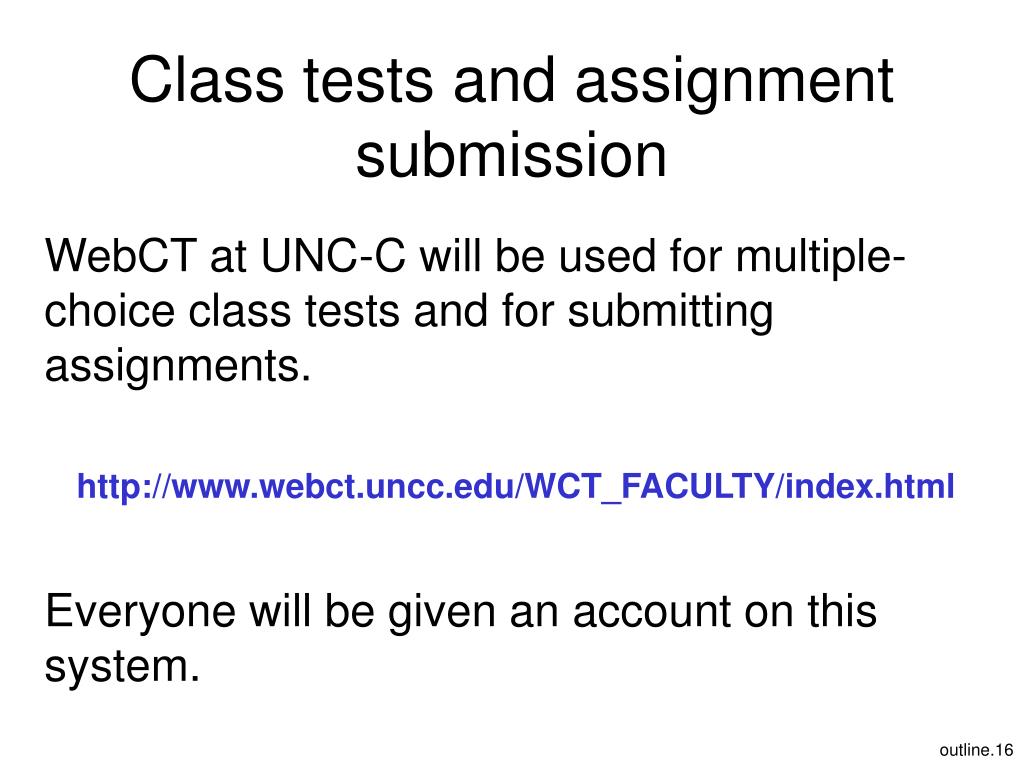Click the 'Everyone will be given' sentence
1024x768 pixels.
point(460,611)
